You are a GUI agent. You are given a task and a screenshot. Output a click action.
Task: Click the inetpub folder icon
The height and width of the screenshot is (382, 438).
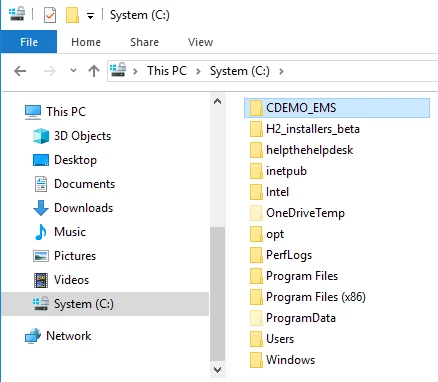click(256, 171)
